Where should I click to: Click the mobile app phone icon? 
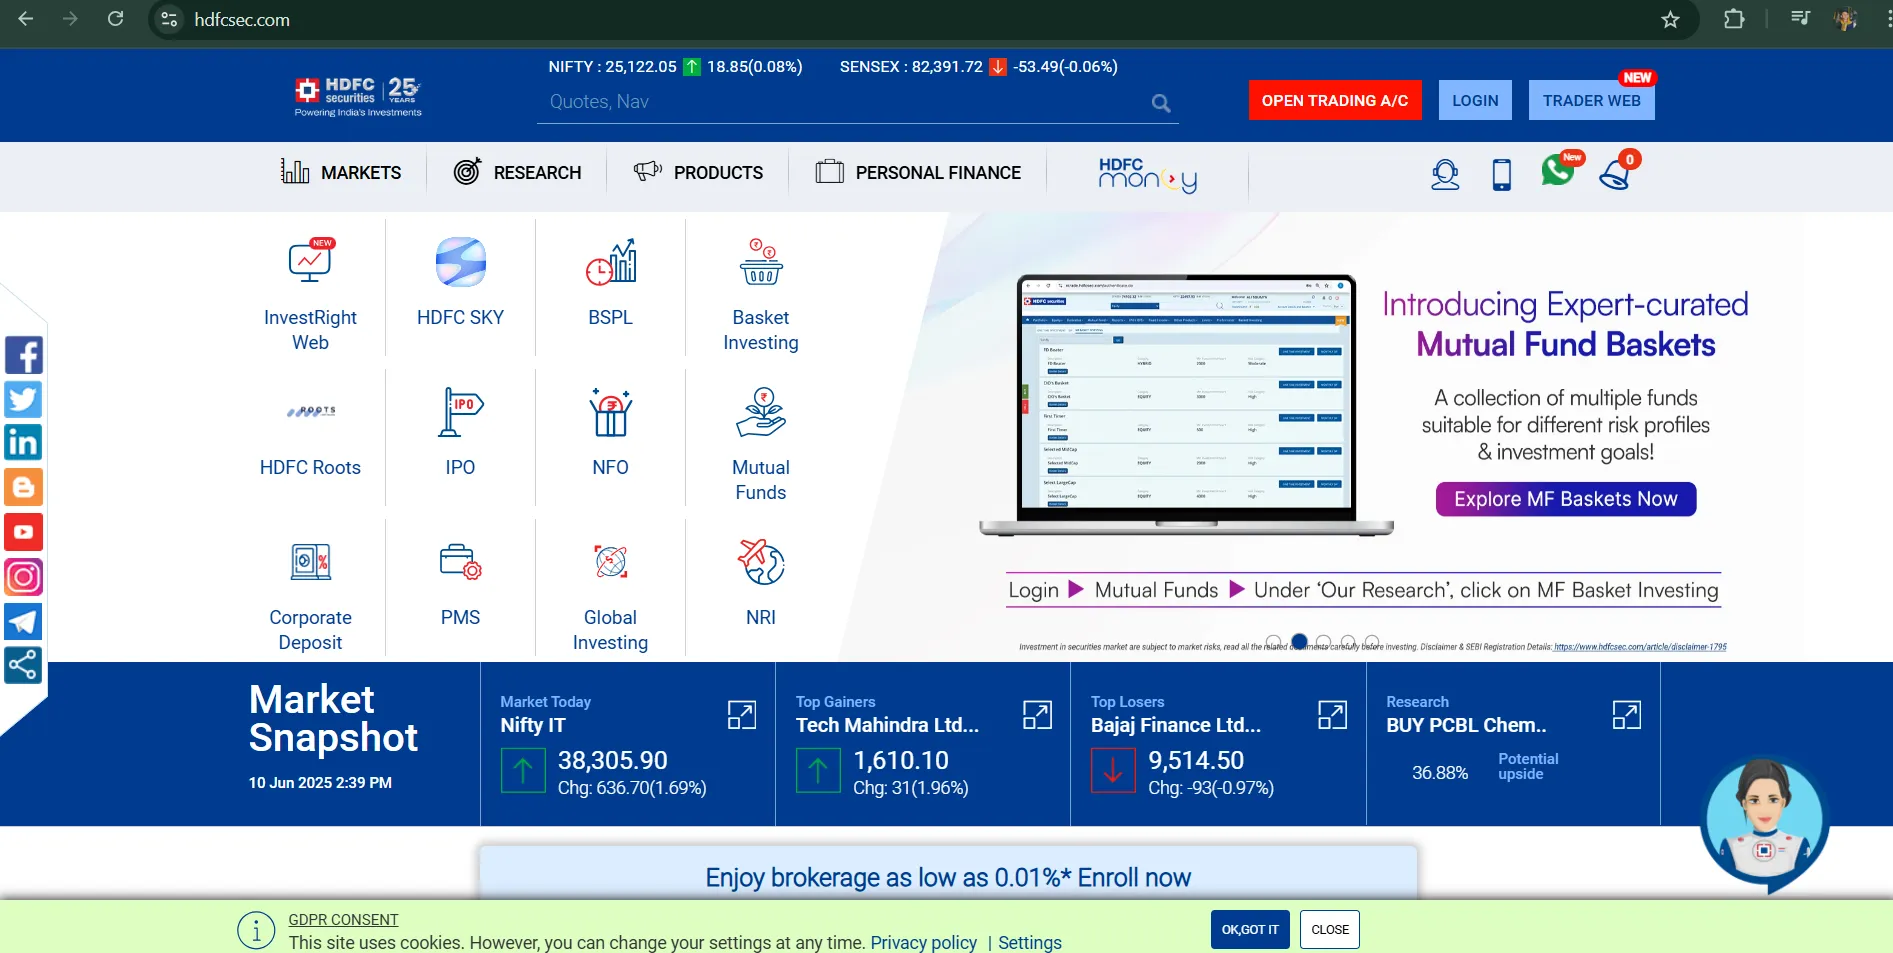pyautogui.click(x=1501, y=174)
